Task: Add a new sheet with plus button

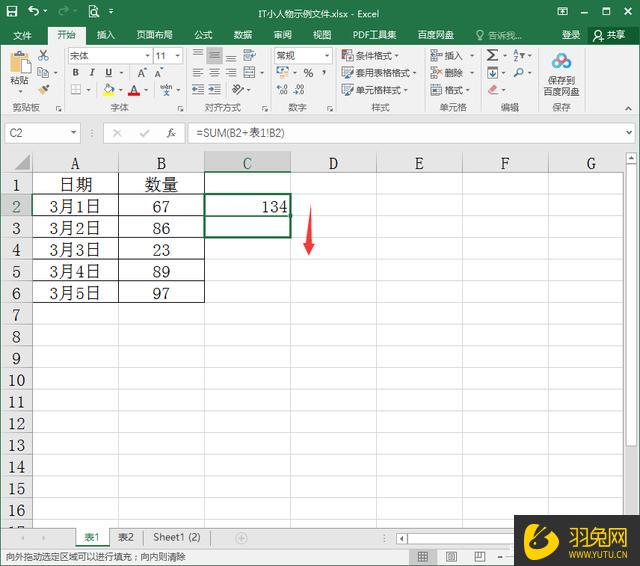Action: [241, 538]
